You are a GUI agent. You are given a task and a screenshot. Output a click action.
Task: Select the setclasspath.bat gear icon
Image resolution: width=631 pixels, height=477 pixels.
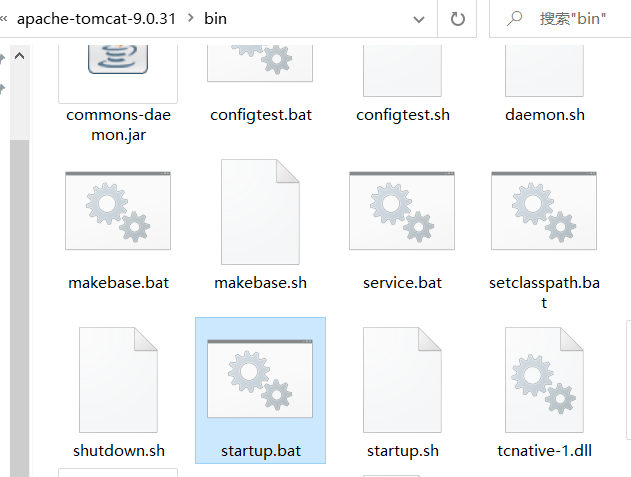(544, 211)
